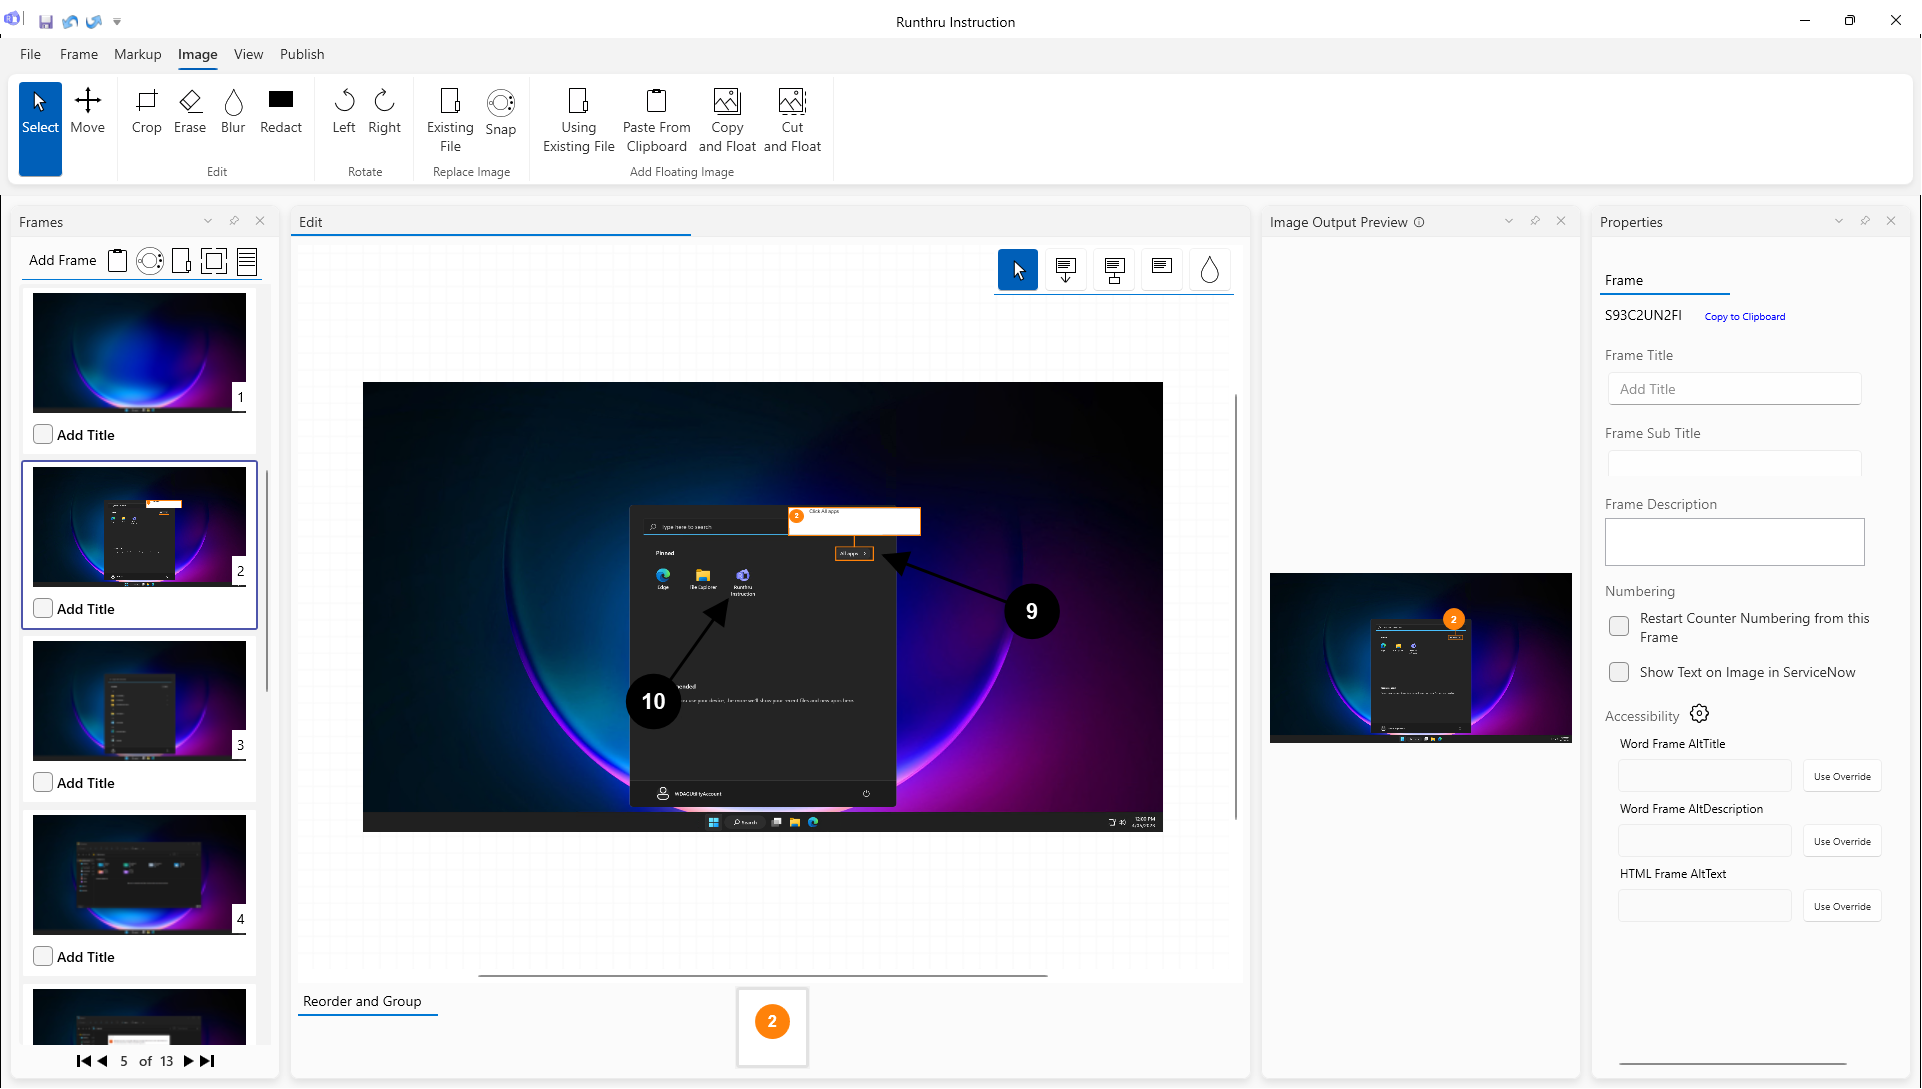Click Copy to Clipboard link
Viewport: 1922px width, 1089px height.
point(1744,317)
